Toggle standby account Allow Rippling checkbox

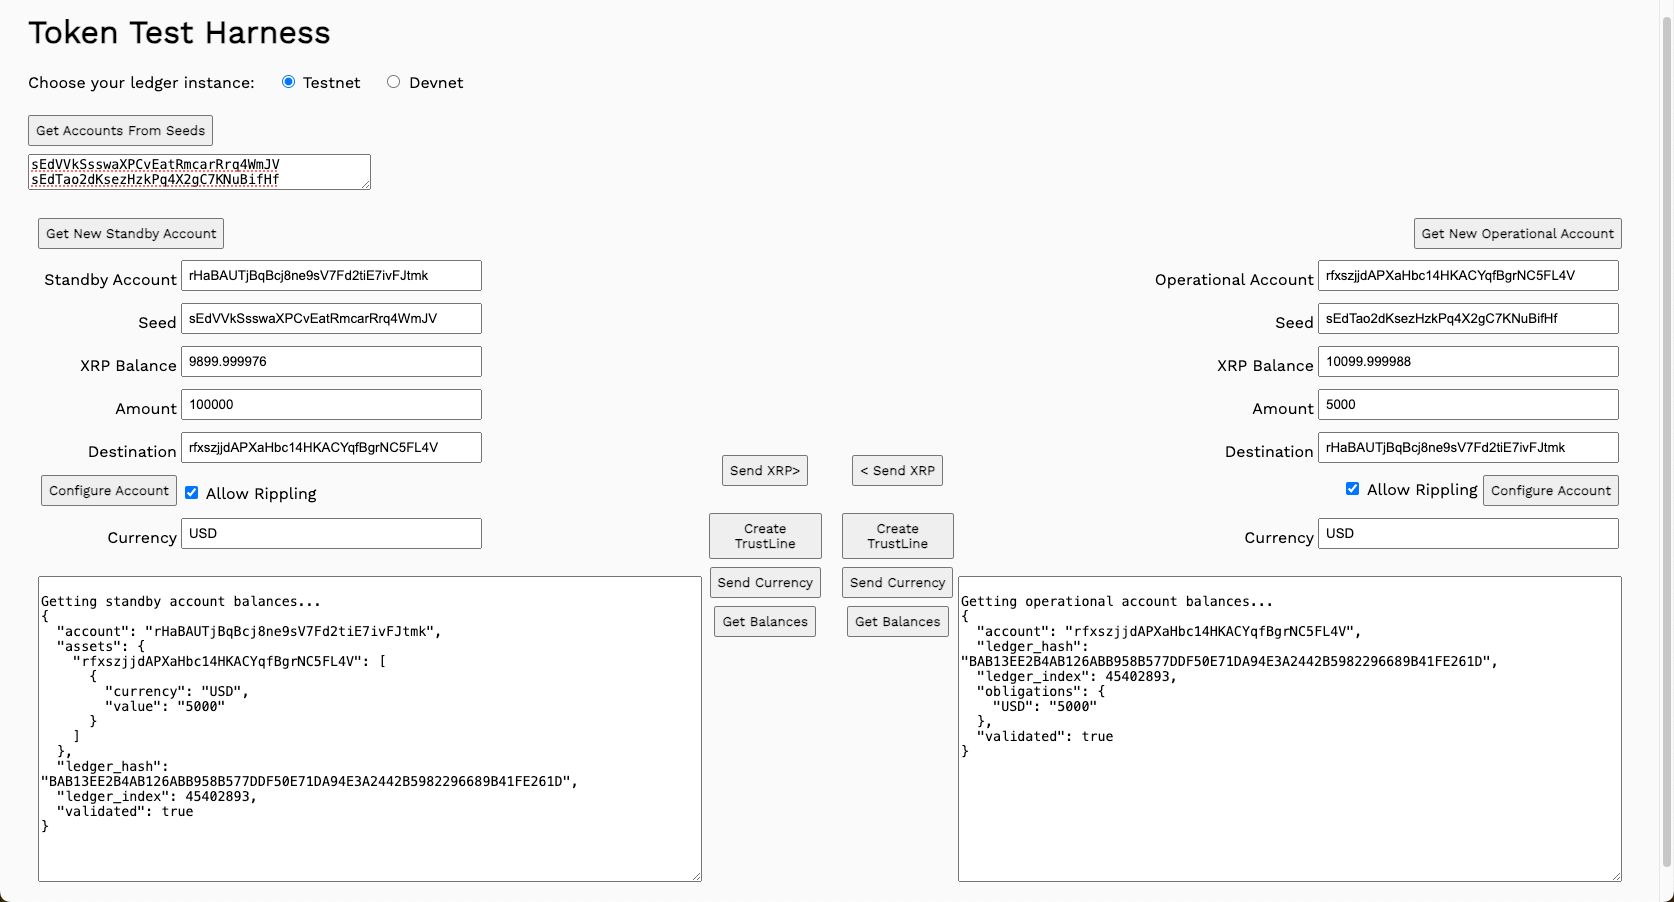pos(192,492)
